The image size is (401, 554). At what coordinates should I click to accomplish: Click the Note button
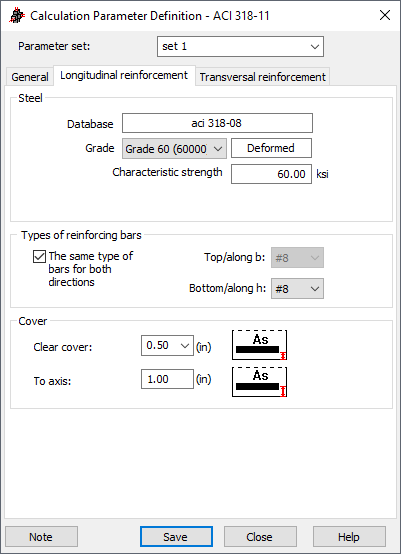[41, 537]
